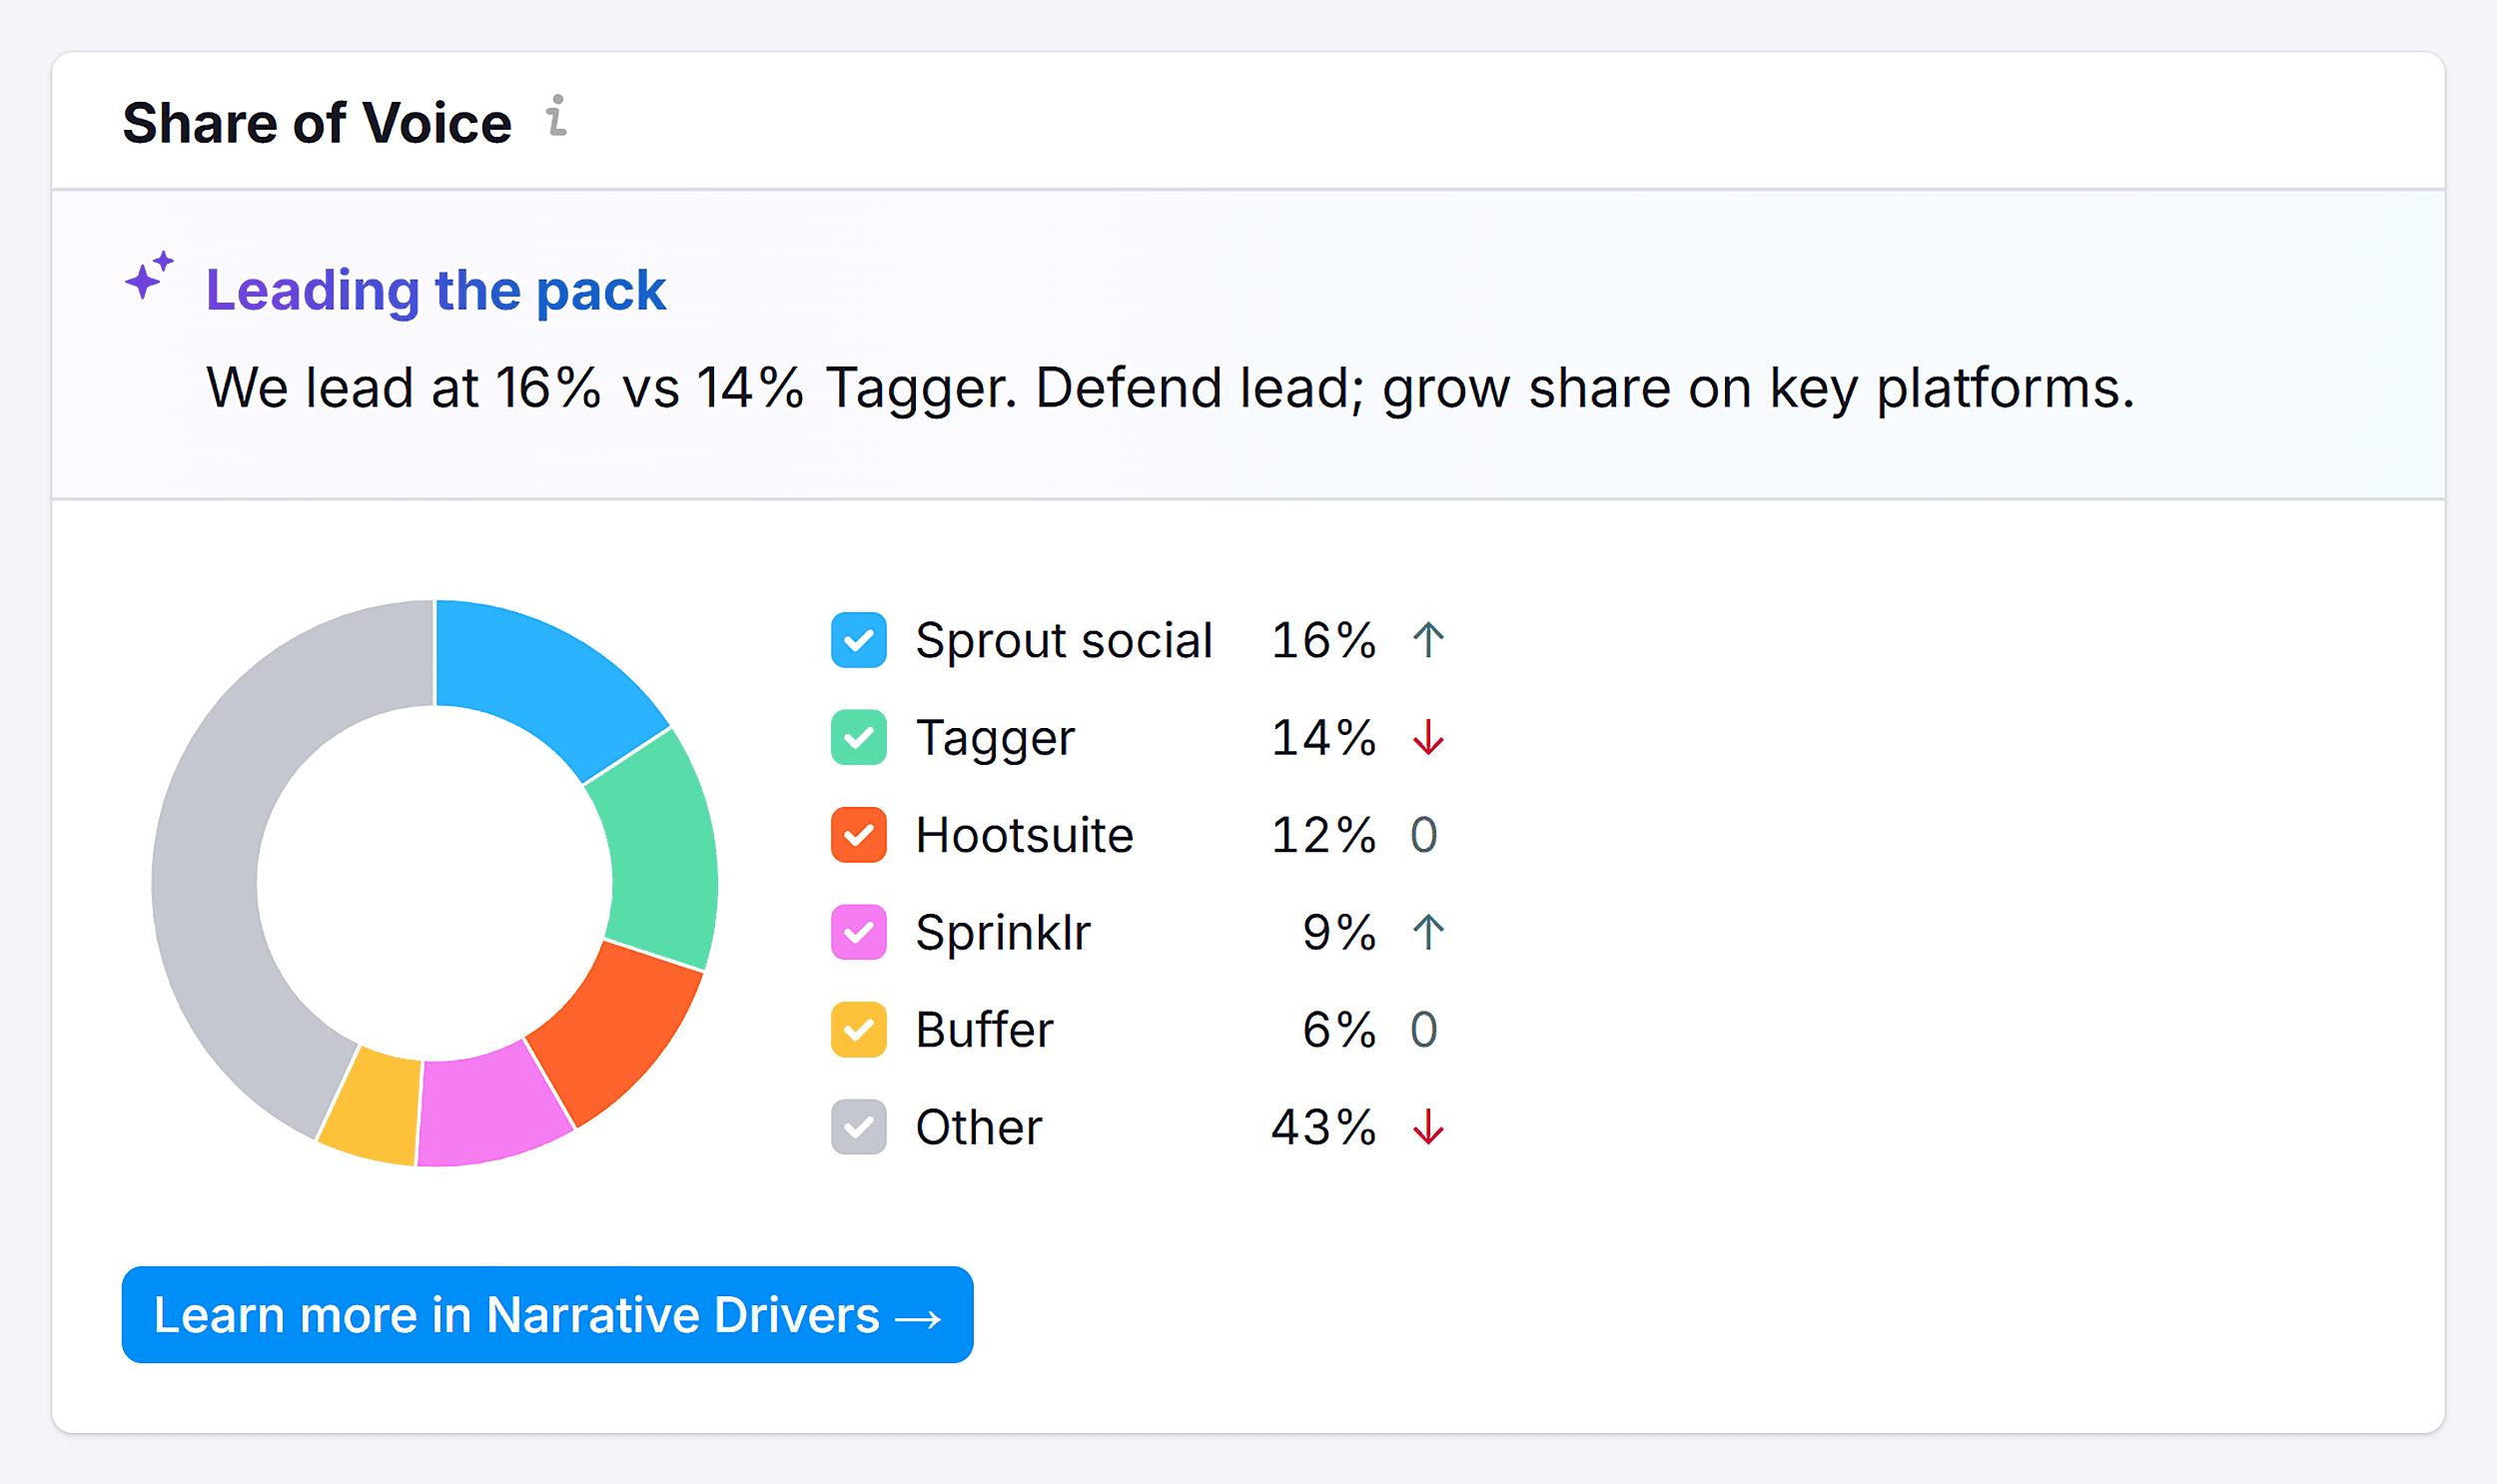Click the 16% value for Sprout social
The image size is (2497, 1484).
[1323, 640]
